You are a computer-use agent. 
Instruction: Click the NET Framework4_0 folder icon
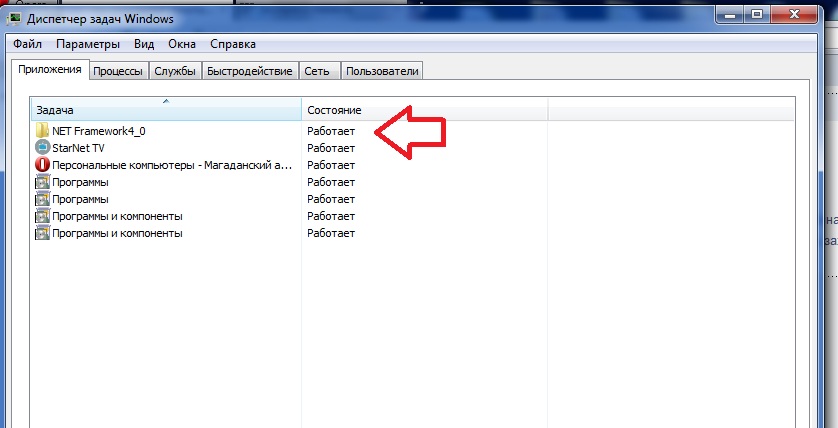coord(42,131)
